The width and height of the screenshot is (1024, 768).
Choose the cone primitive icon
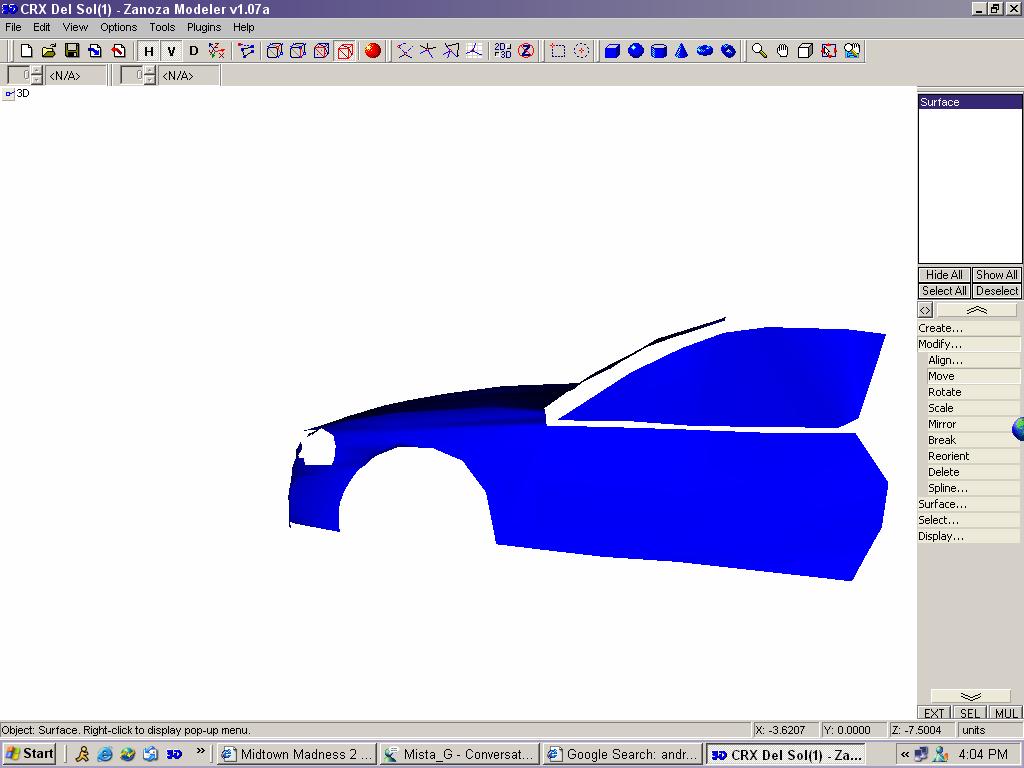pos(682,51)
